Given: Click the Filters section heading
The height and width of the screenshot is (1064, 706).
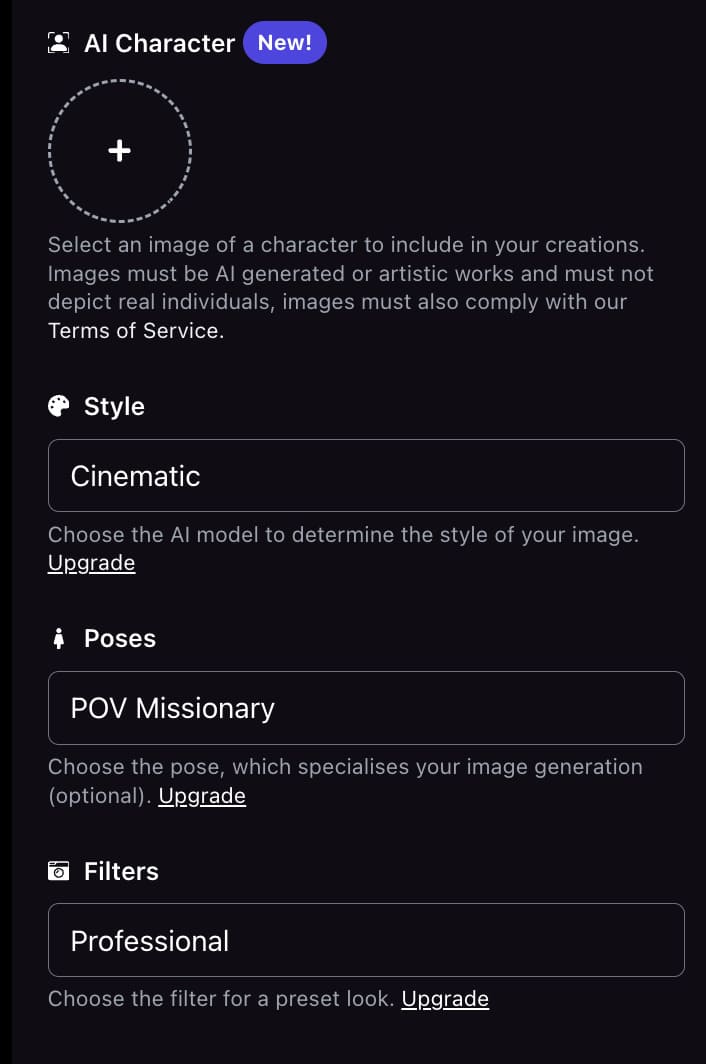Looking at the screenshot, I should pyautogui.click(x=121, y=871).
